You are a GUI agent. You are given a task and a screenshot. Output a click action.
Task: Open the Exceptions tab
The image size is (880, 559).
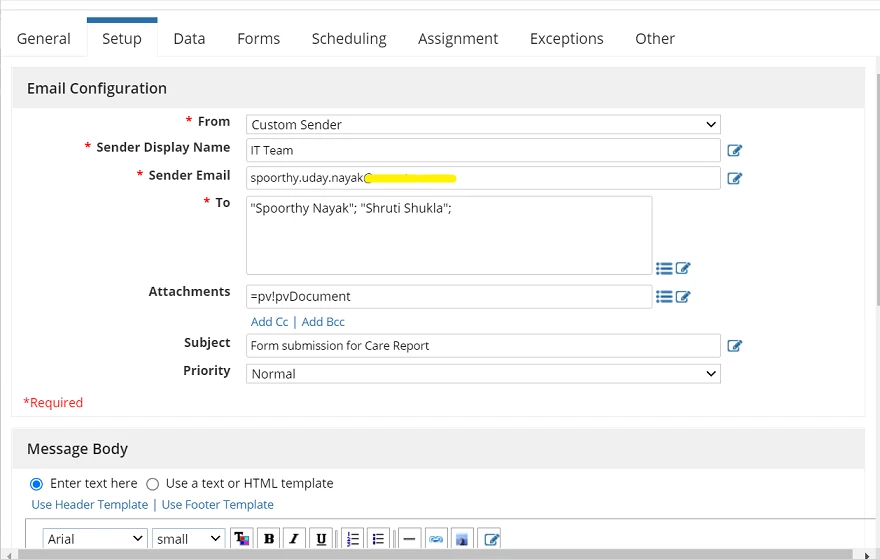point(567,39)
